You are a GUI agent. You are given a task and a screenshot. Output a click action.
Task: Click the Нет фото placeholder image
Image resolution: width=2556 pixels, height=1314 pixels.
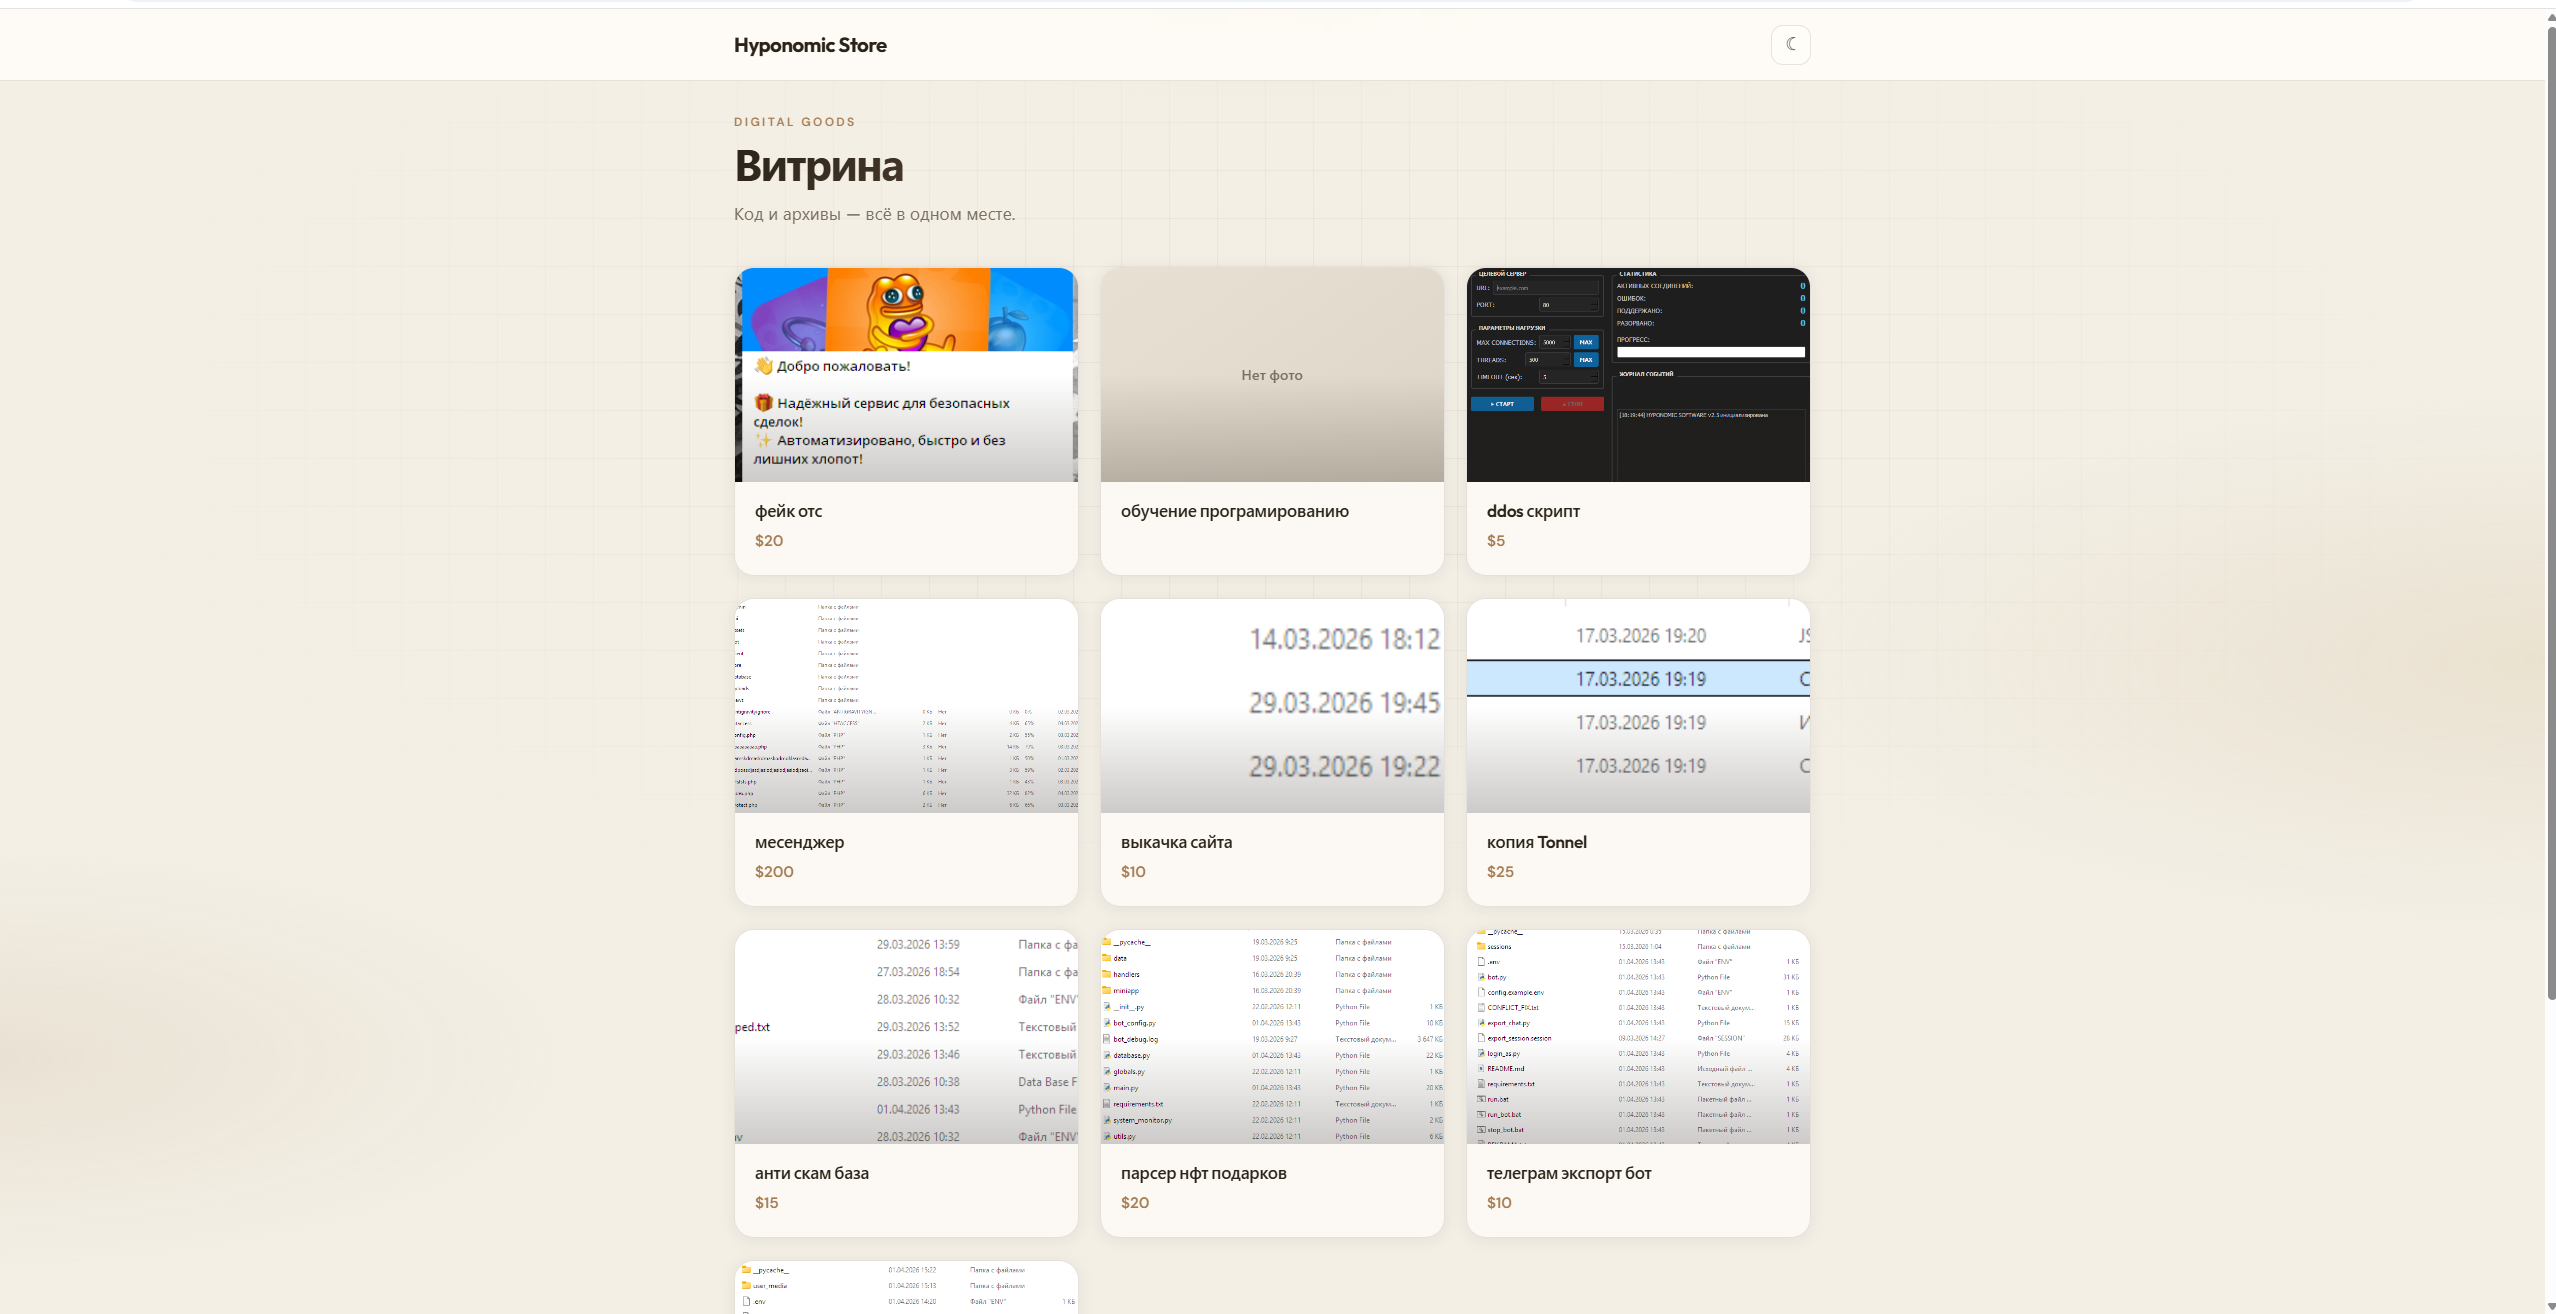pyautogui.click(x=1272, y=375)
